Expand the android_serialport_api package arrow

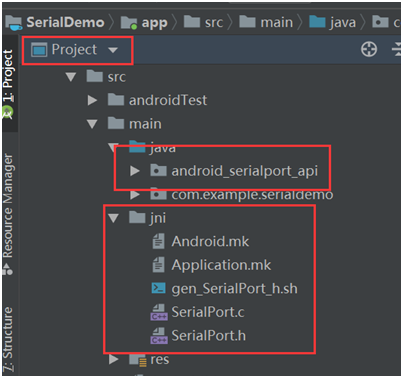(x=135, y=171)
